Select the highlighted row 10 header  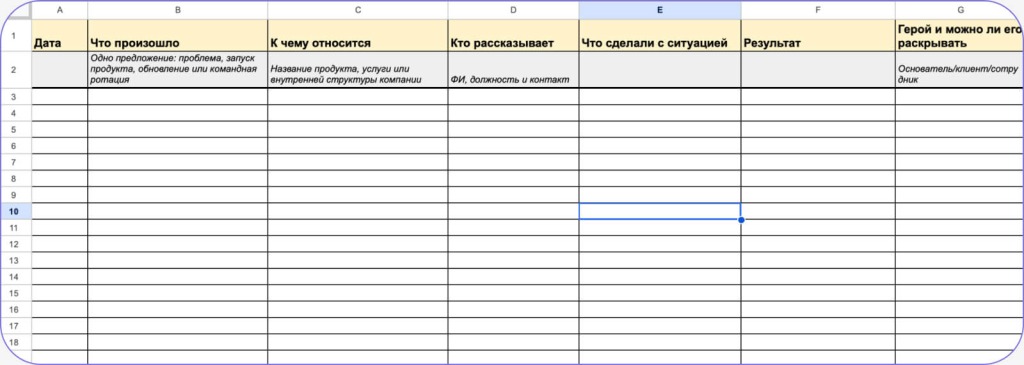[16, 211]
